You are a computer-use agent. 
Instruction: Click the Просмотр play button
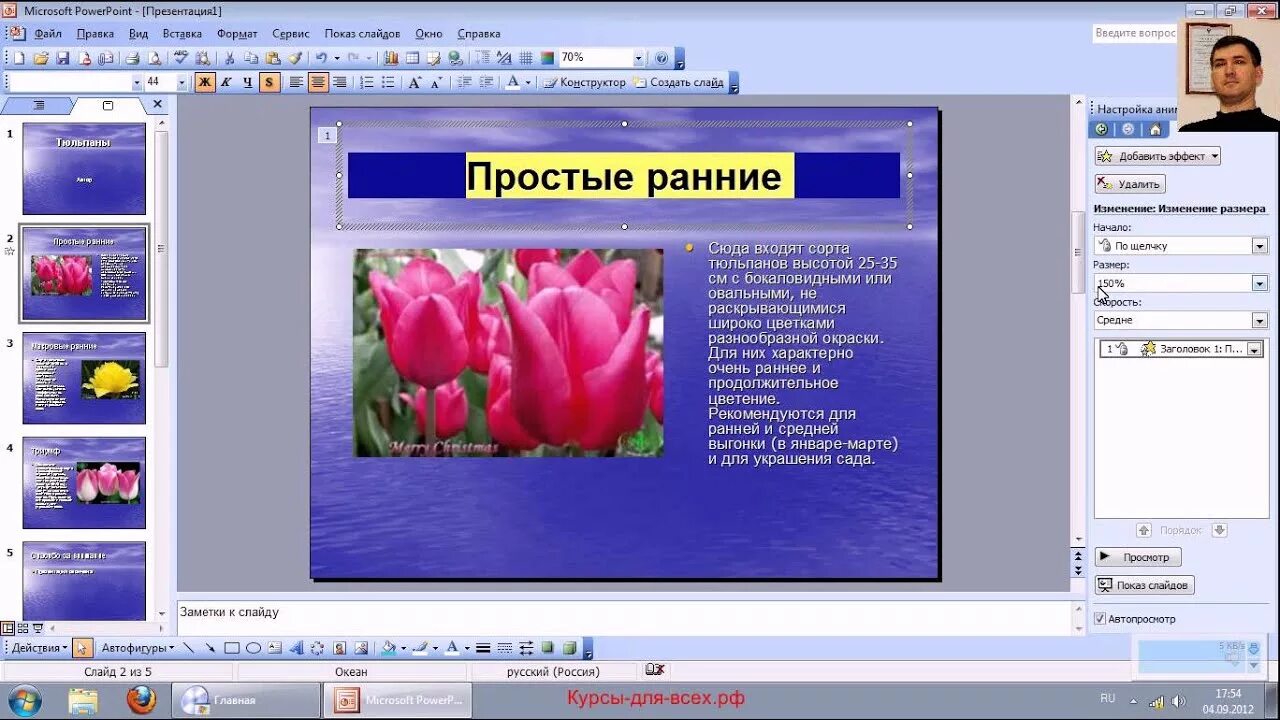pos(1138,557)
